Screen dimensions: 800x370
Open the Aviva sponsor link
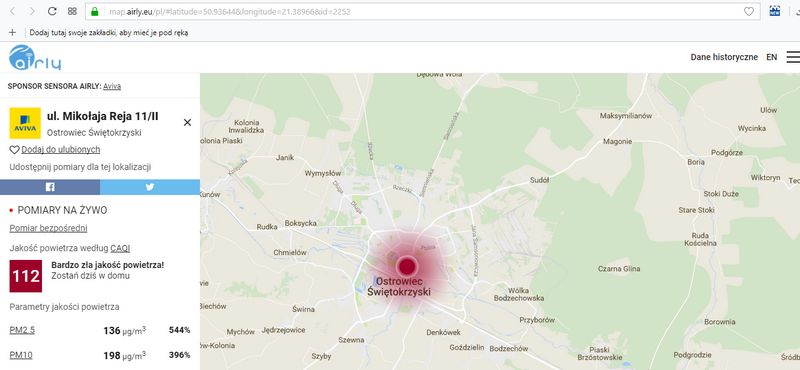112,86
